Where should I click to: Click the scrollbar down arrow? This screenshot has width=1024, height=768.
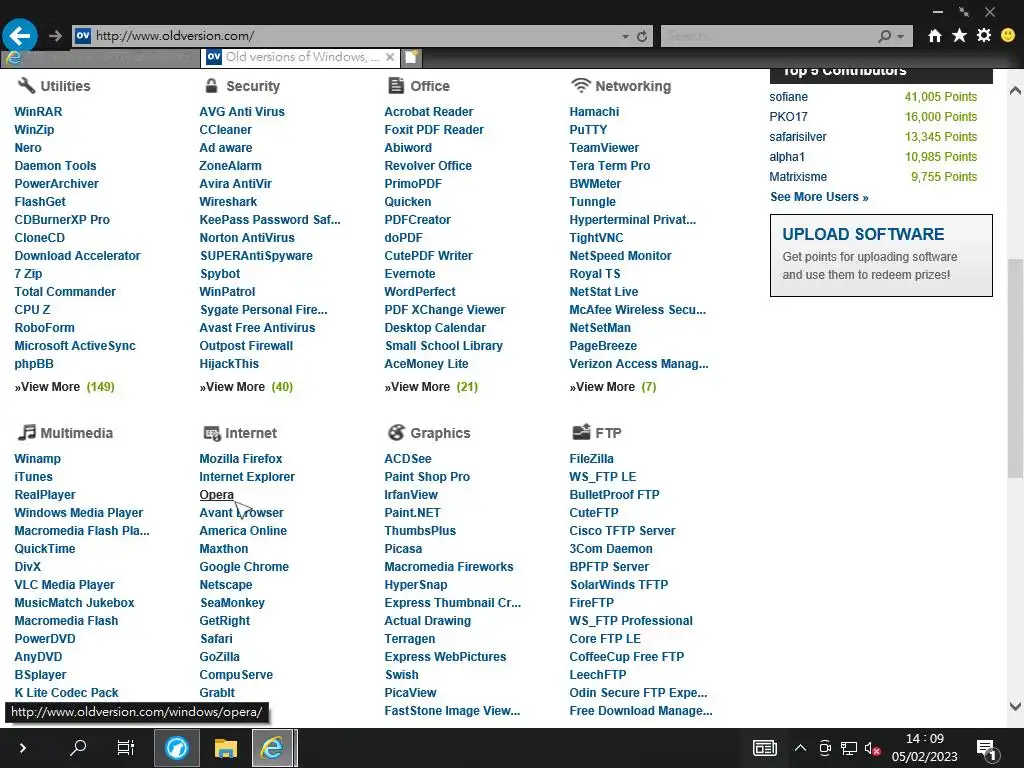click(x=1015, y=706)
